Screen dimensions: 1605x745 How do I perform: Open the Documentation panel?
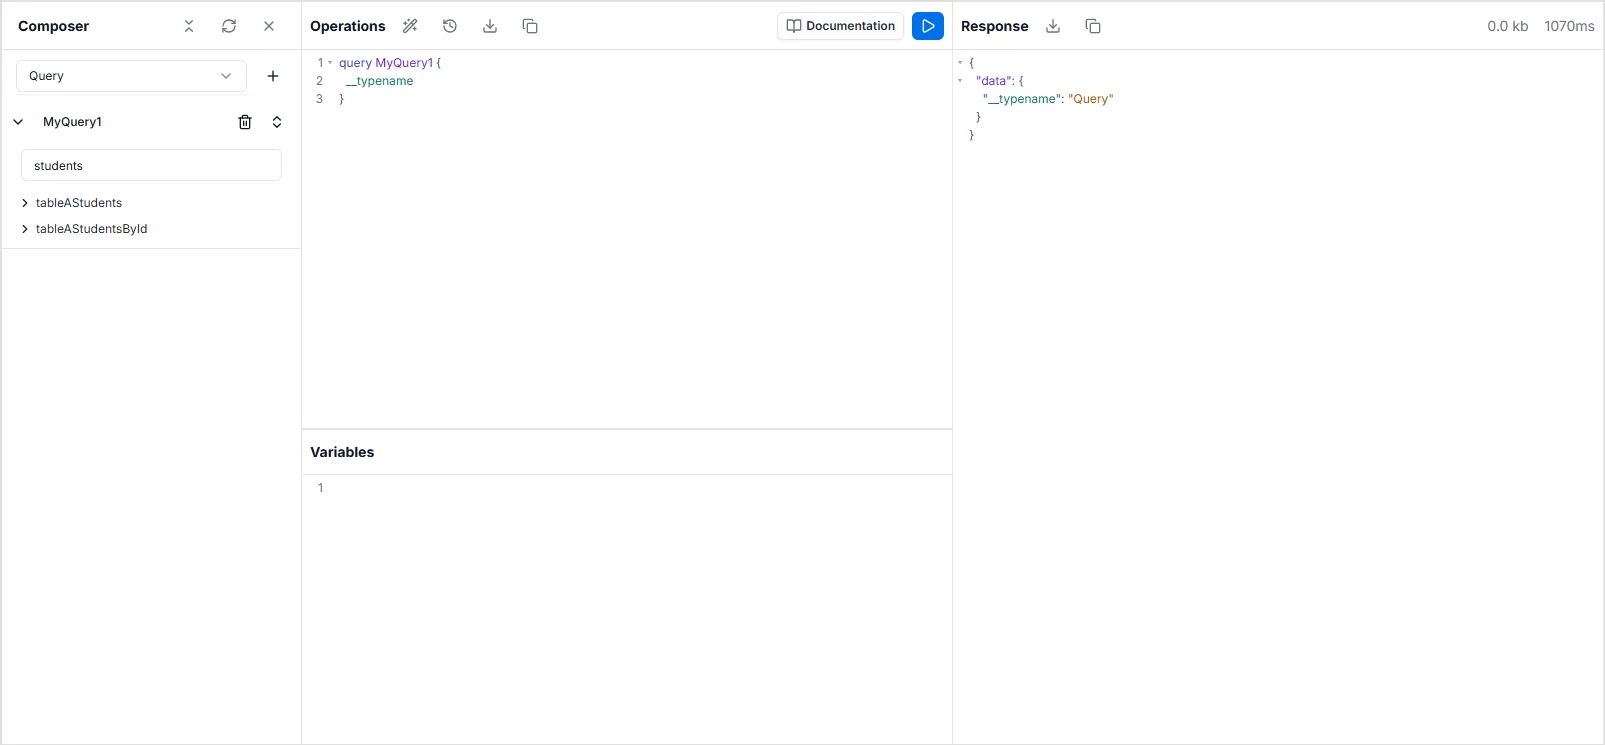[840, 26]
